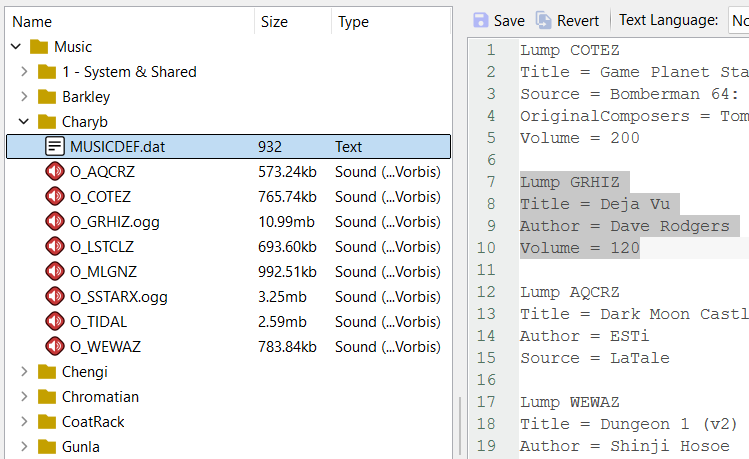
Task: Click O_TIDAL's 'Sound (...Vorbis)' type cell
Action: pos(387,321)
